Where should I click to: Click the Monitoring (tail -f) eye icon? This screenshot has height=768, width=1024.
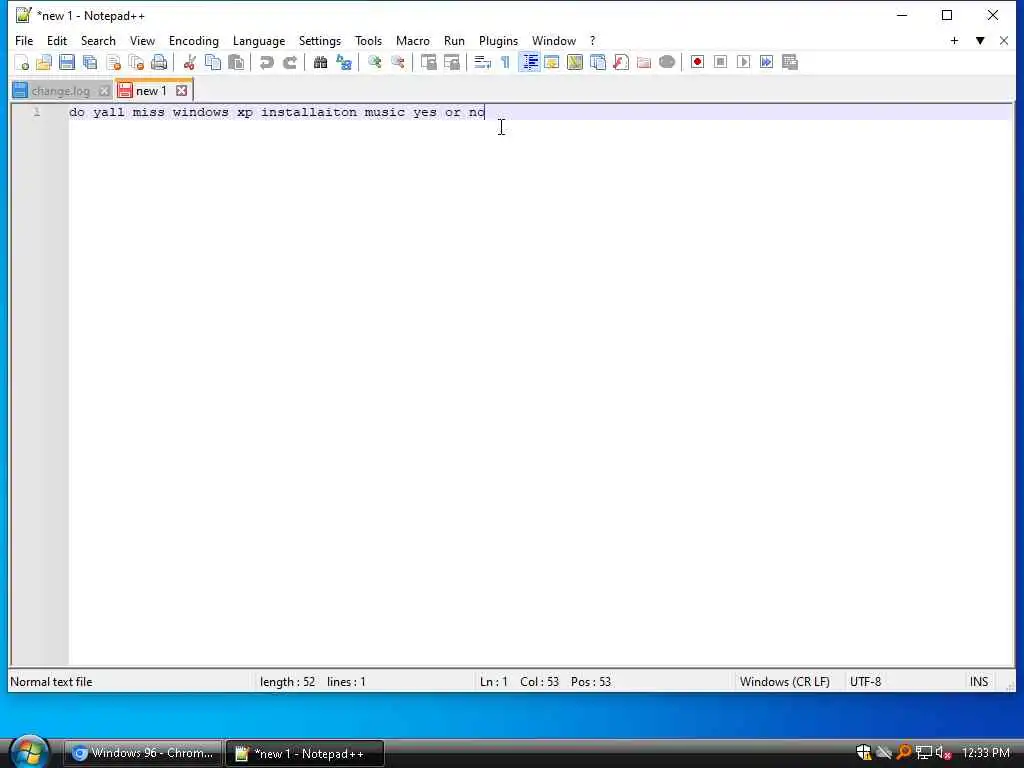[x=667, y=62]
